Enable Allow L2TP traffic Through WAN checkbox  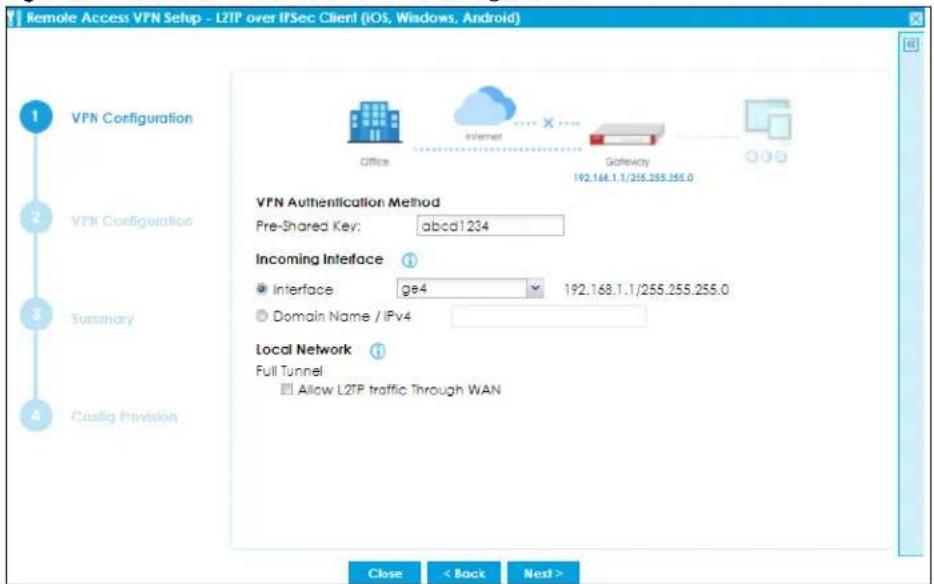click(x=287, y=390)
